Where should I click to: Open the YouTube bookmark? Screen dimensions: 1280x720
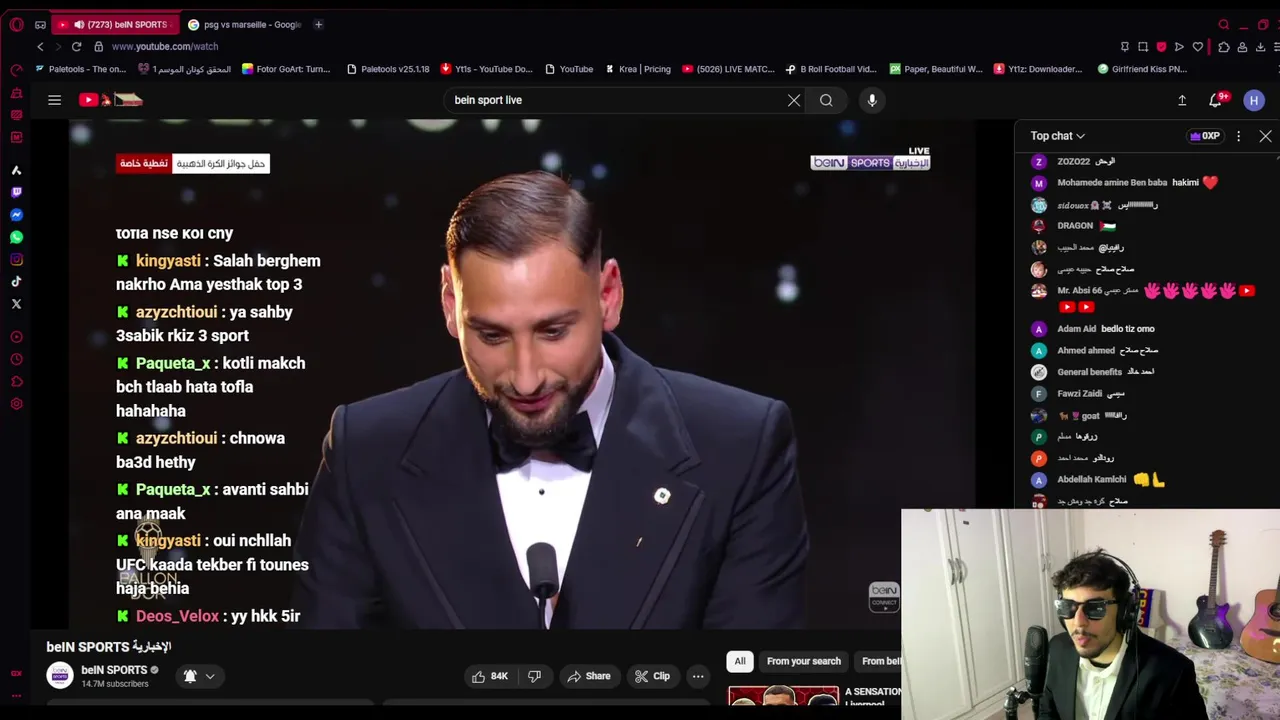click(x=569, y=69)
